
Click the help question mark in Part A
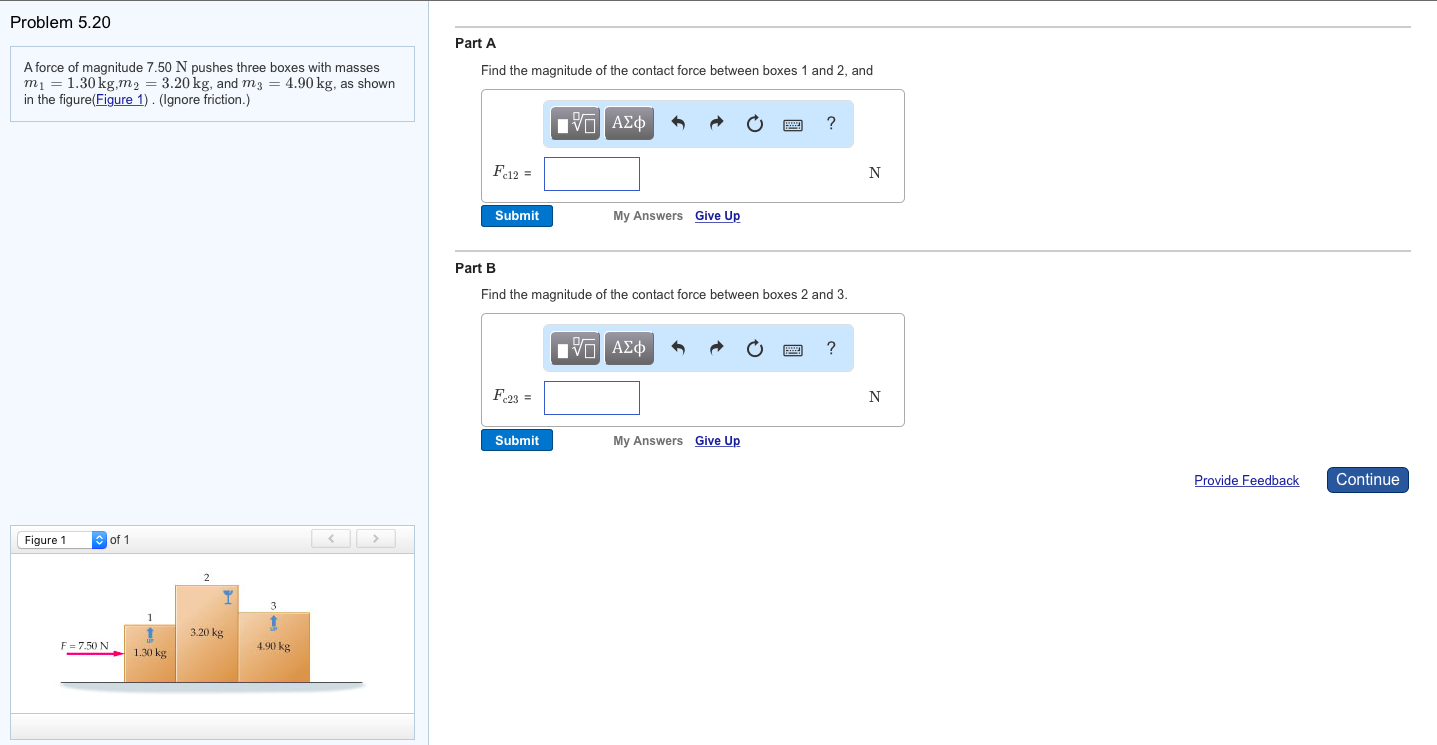point(831,124)
